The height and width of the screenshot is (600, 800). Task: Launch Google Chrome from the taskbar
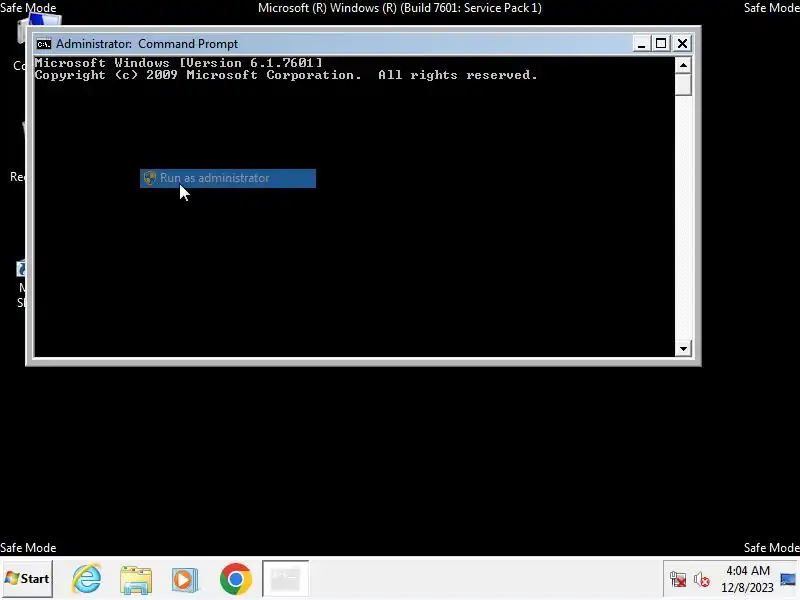236,579
